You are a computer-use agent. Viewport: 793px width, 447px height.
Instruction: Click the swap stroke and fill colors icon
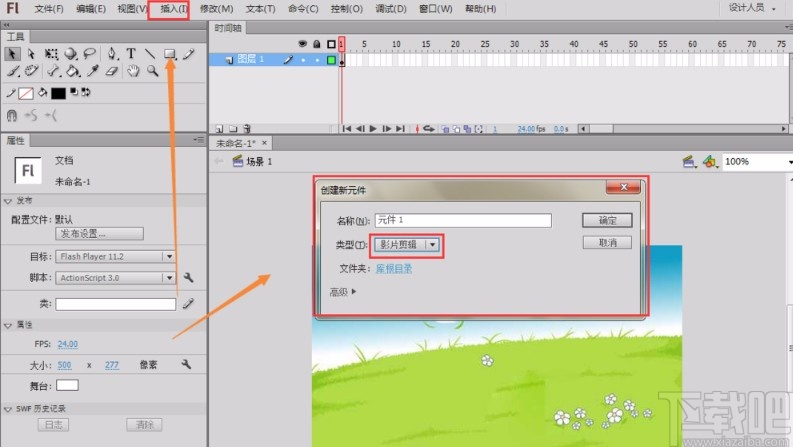(x=86, y=92)
